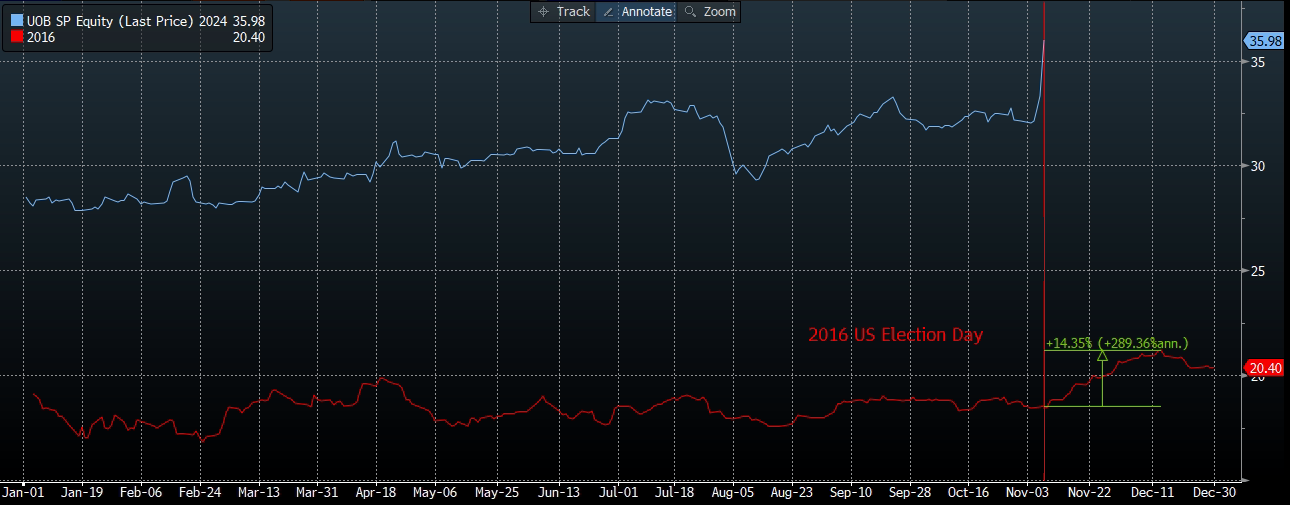The width and height of the screenshot is (1290, 505).
Task: Click the 30 value on the y-axis
Action: coord(1251,166)
